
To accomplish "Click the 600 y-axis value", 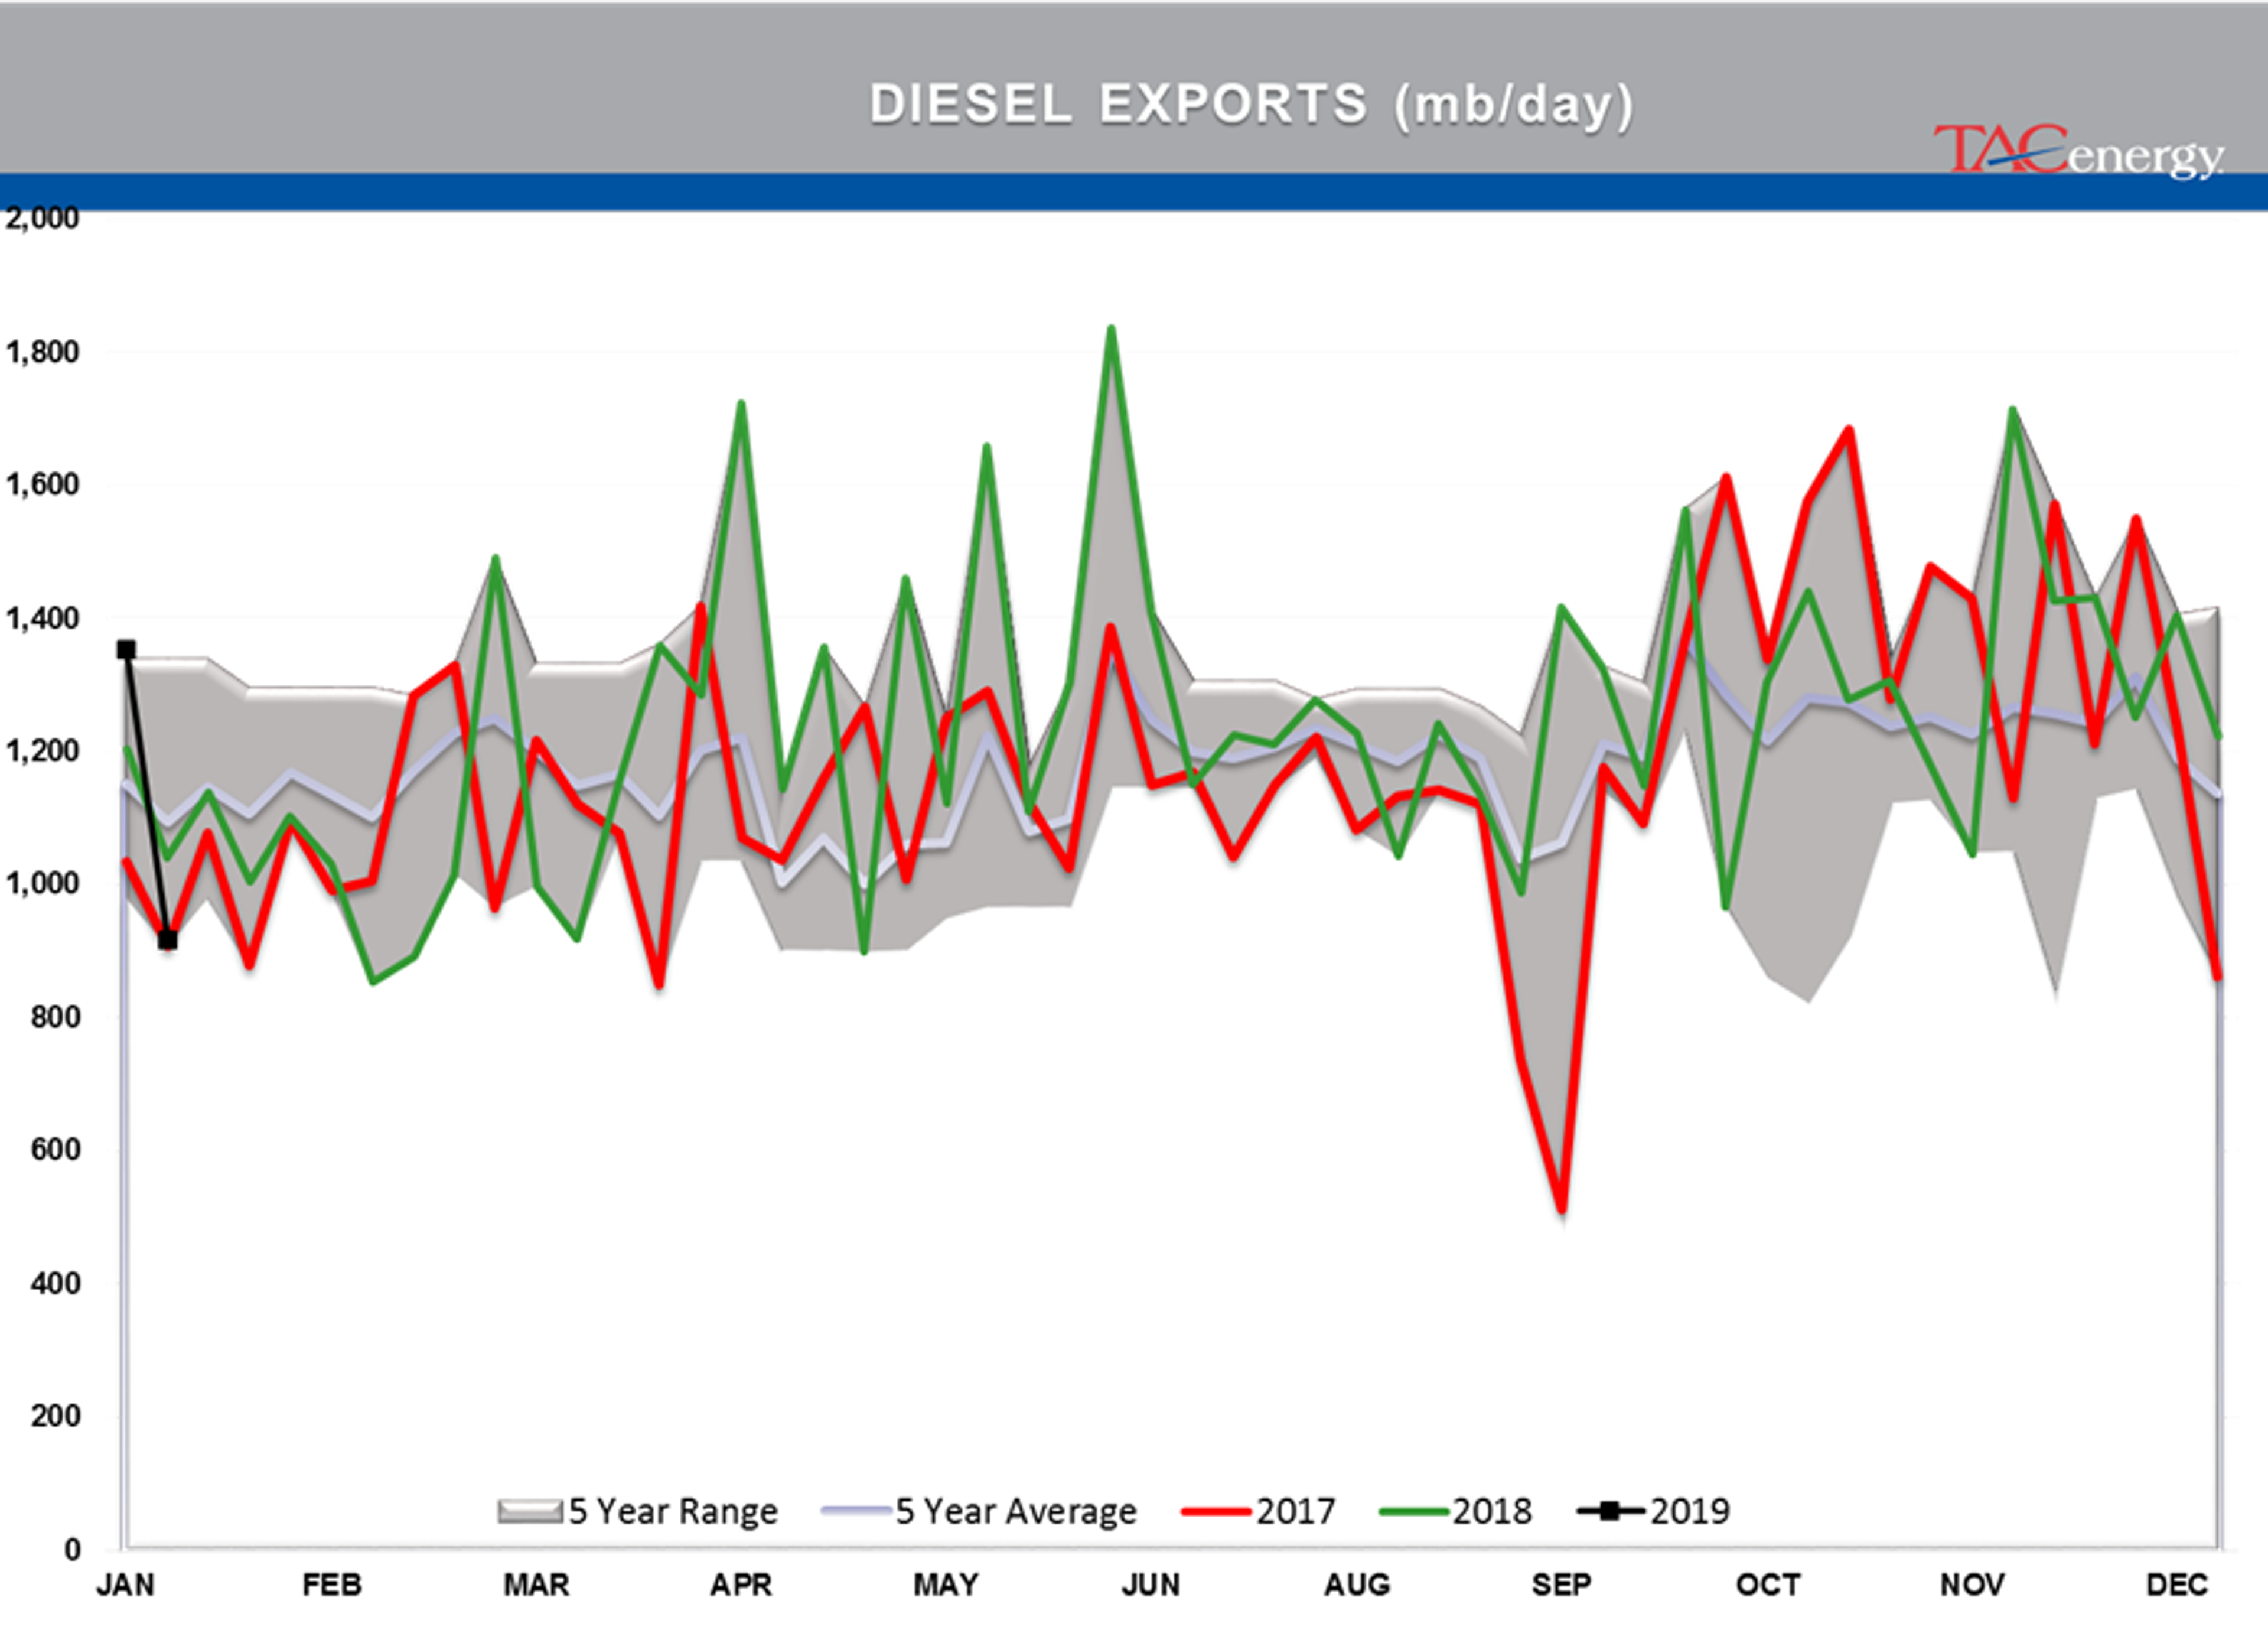I will pos(55,1150).
